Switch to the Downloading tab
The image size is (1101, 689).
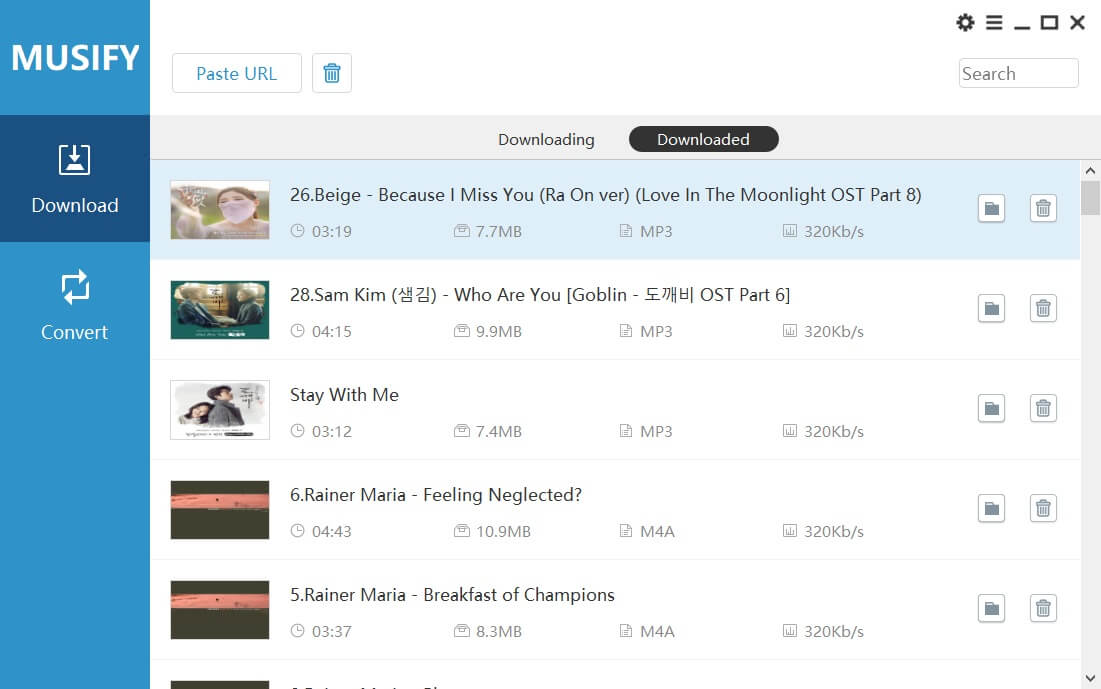click(x=546, y=139)
